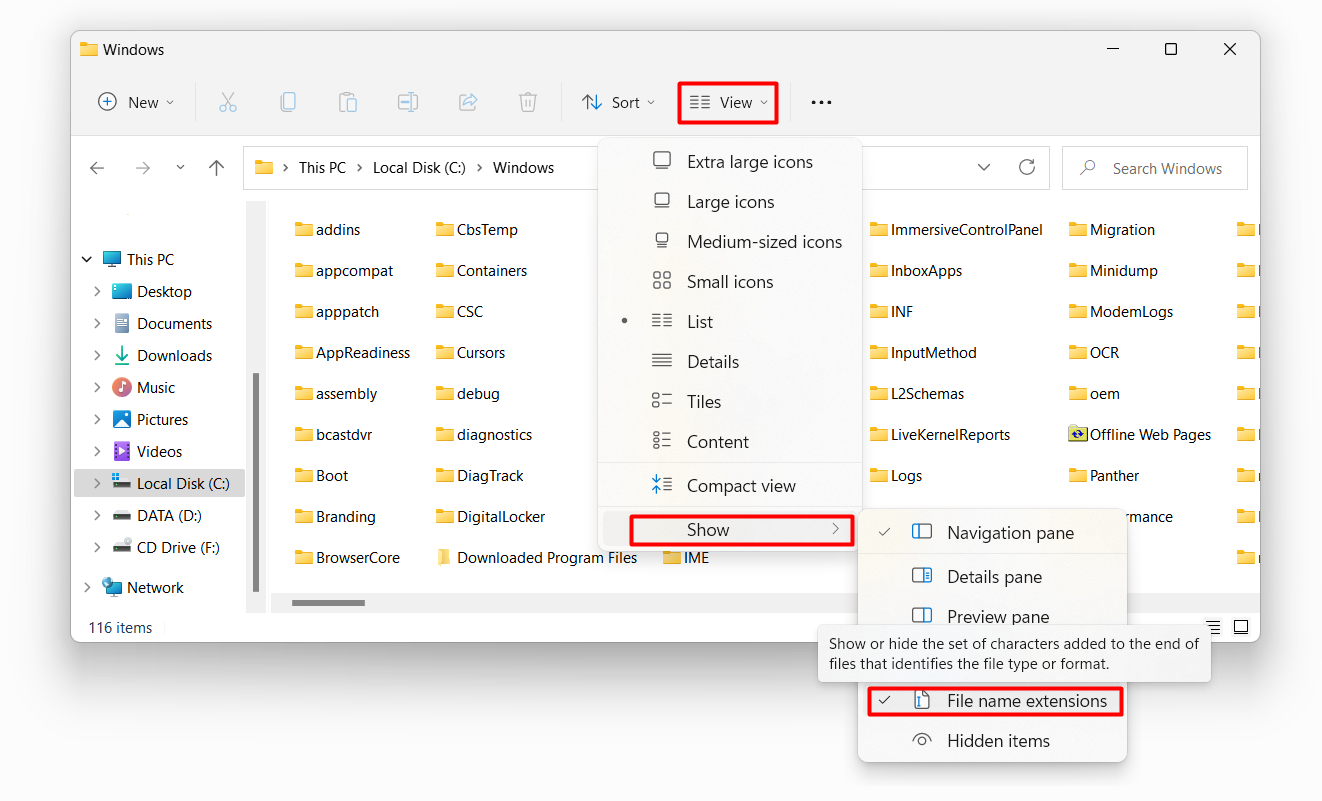Select Details view layout
Screen dimensions: 1322x801
[730, 362]
